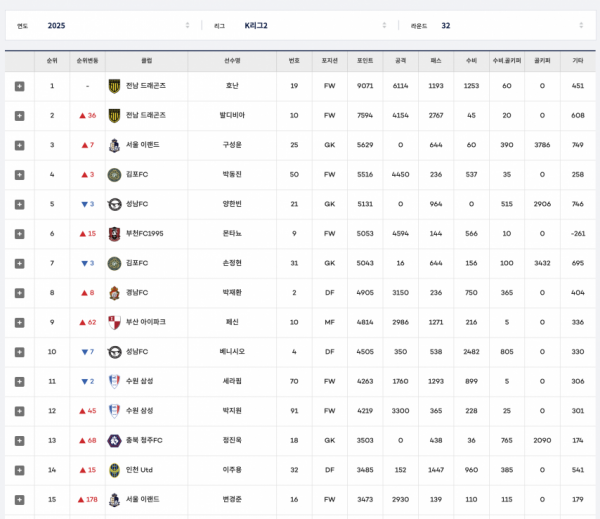
Task: Click the 인천 Utd club logo
Action: pyautogui.click(x=114, y=470)
